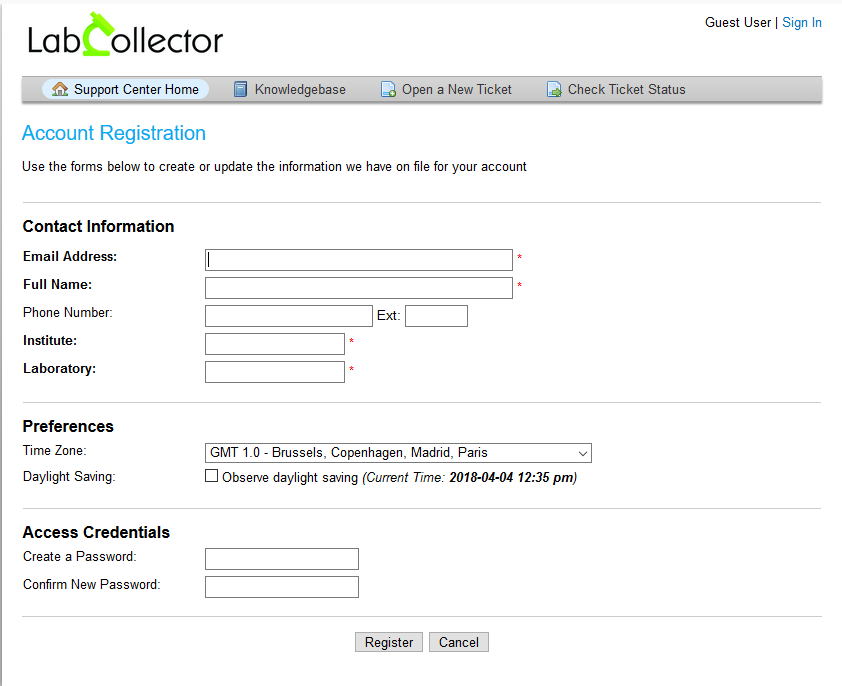Click the house icon for Support Center Home
The height and width of the screenshot is (686, 842).
(x=60, y=89)
